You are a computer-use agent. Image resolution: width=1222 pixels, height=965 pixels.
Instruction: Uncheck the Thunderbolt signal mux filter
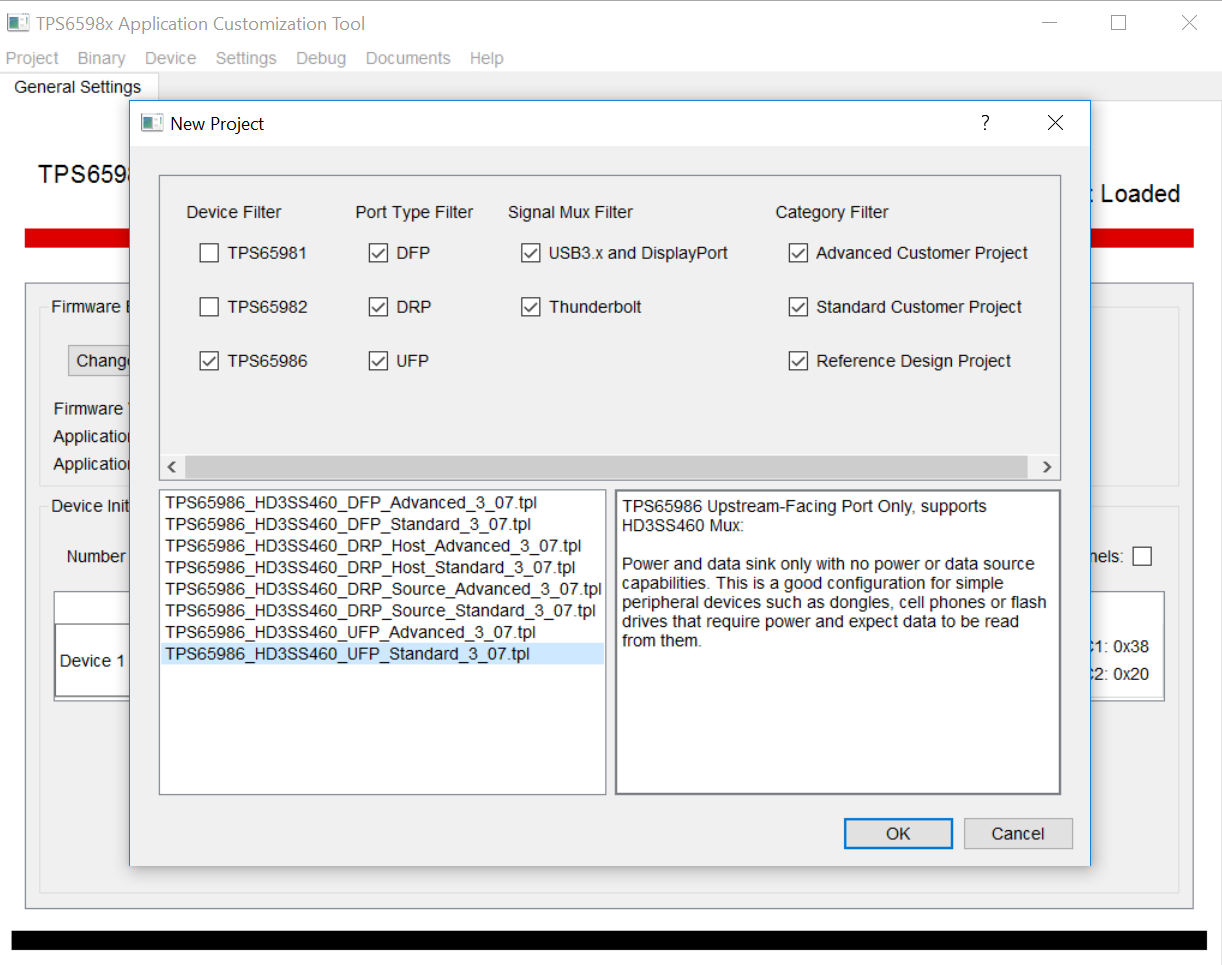531,307
